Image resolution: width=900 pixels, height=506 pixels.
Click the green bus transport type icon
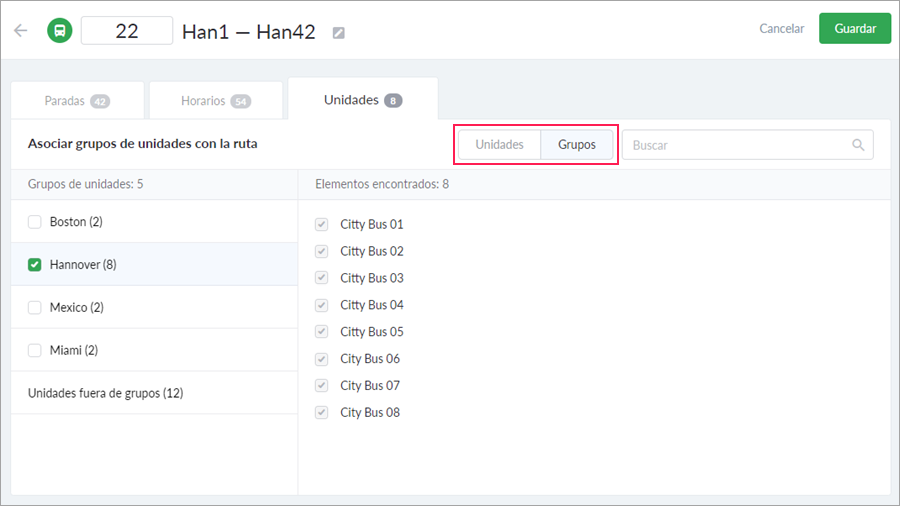point(60,30)
